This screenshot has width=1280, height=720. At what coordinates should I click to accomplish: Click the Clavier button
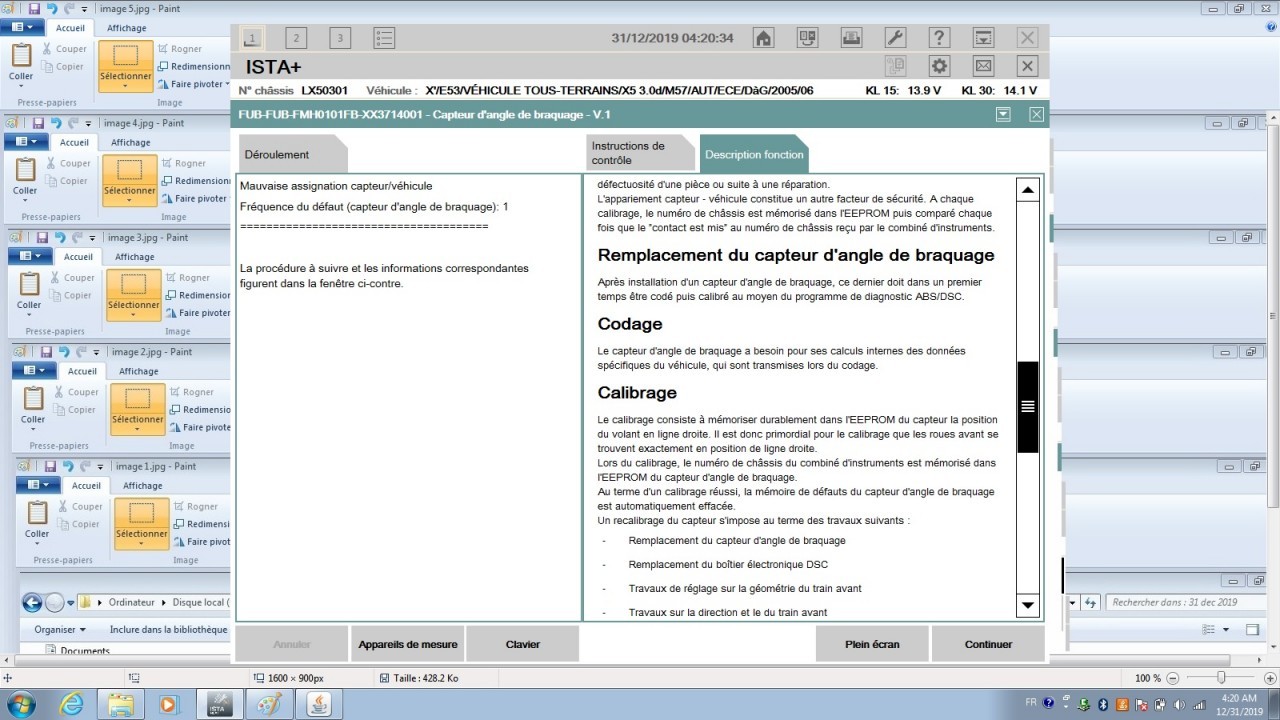(x=523, y=644)
